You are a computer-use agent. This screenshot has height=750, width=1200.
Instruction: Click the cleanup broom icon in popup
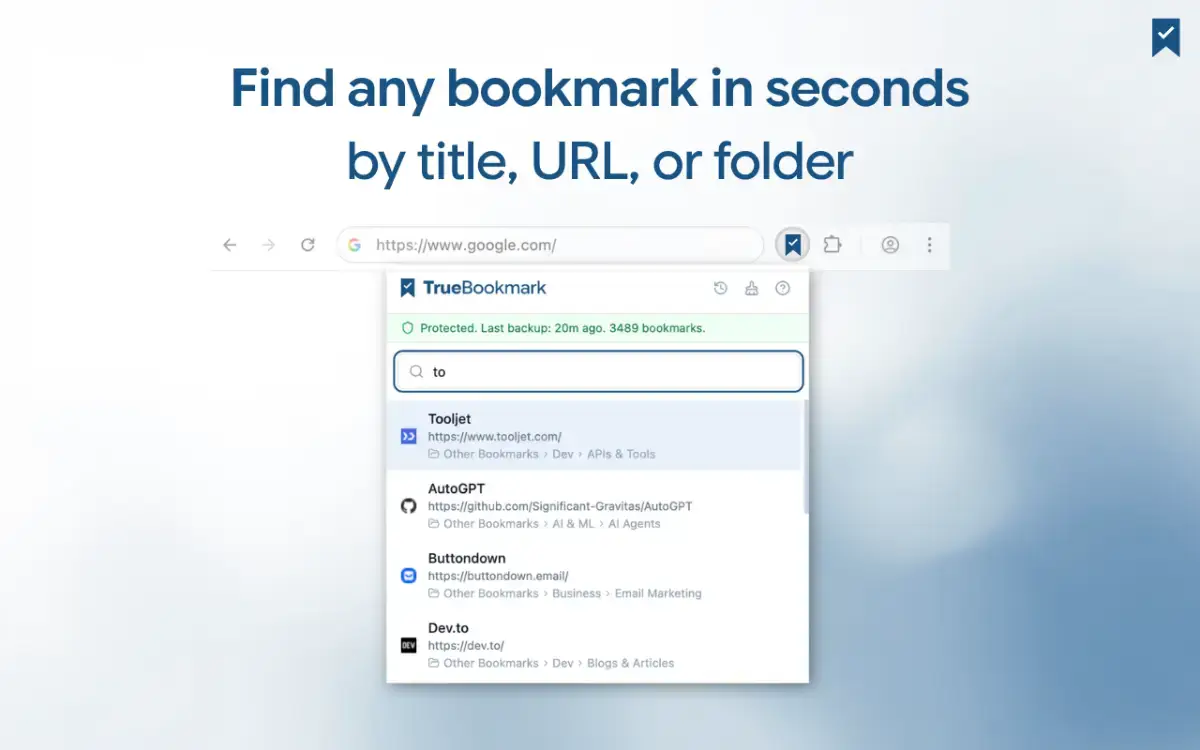coord(752,288)
